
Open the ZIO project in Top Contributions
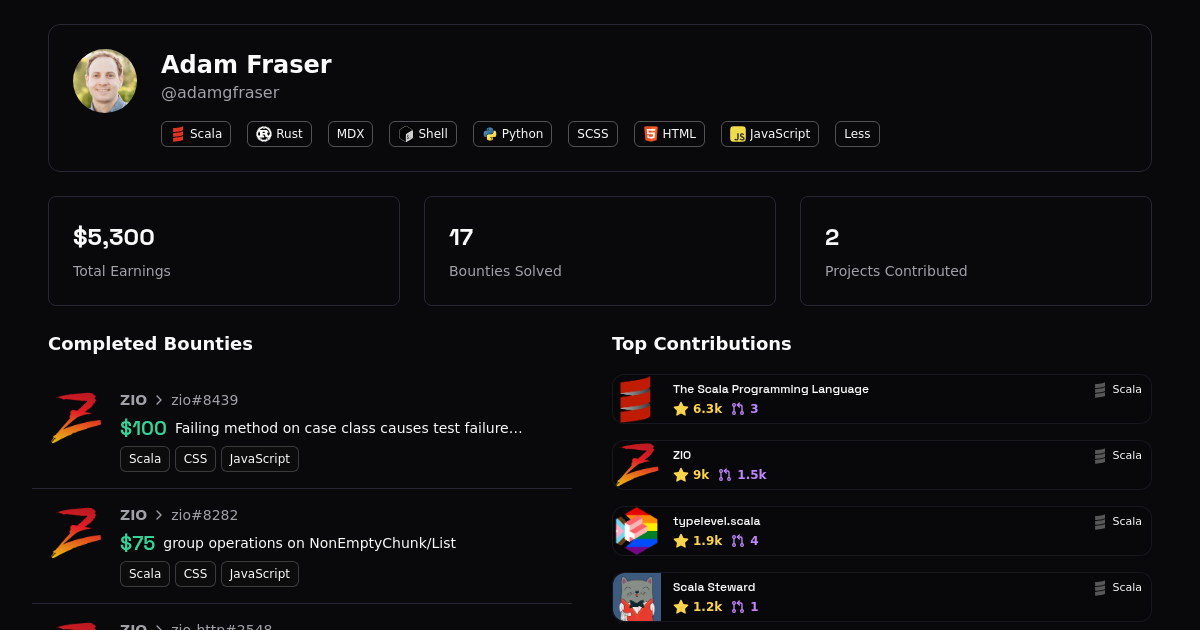click(x=682, y=455)
